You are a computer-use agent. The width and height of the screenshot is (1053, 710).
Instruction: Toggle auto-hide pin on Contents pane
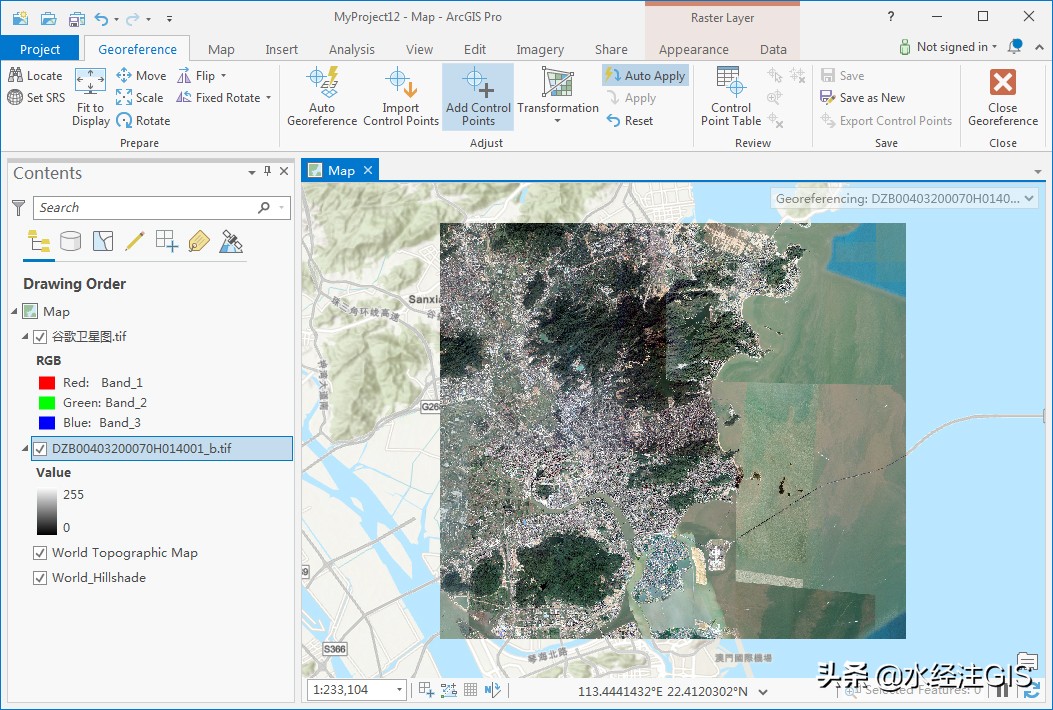click(267, 171)
